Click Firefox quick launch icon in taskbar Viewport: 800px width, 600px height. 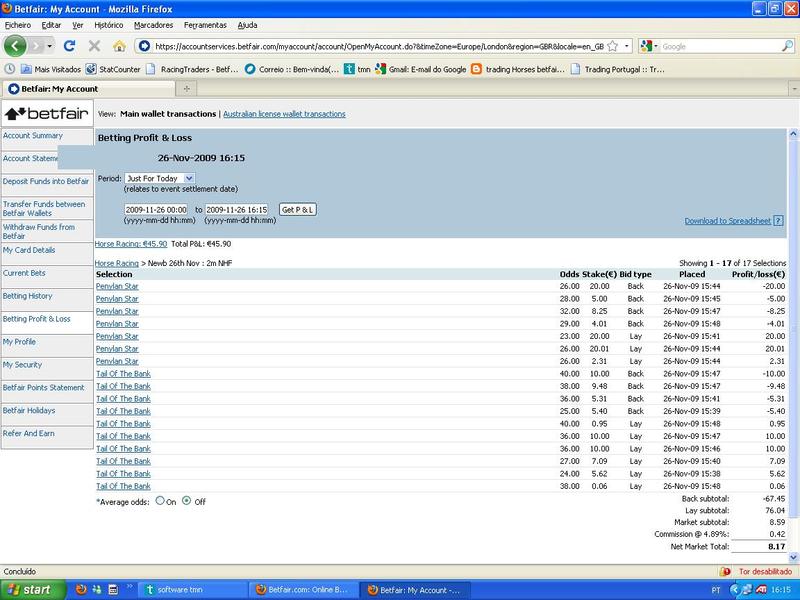tap(81, 590)
